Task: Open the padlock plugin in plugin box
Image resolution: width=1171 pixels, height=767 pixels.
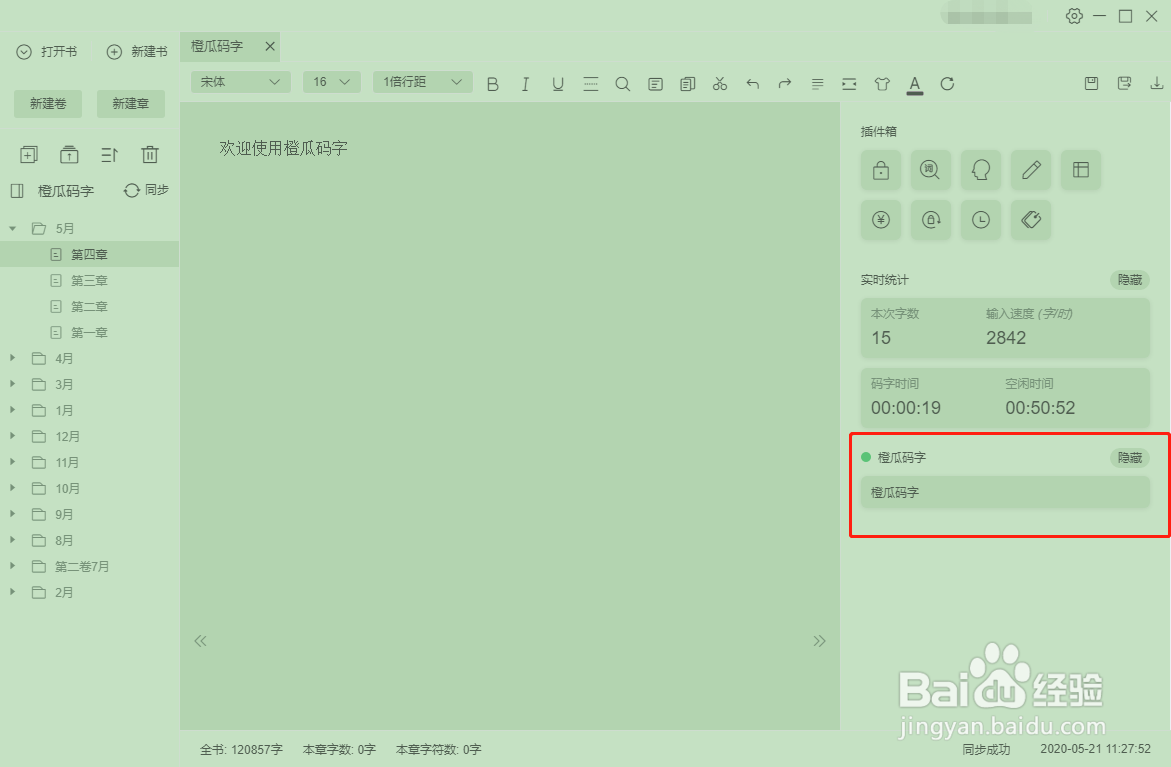Action: [881, 170]
